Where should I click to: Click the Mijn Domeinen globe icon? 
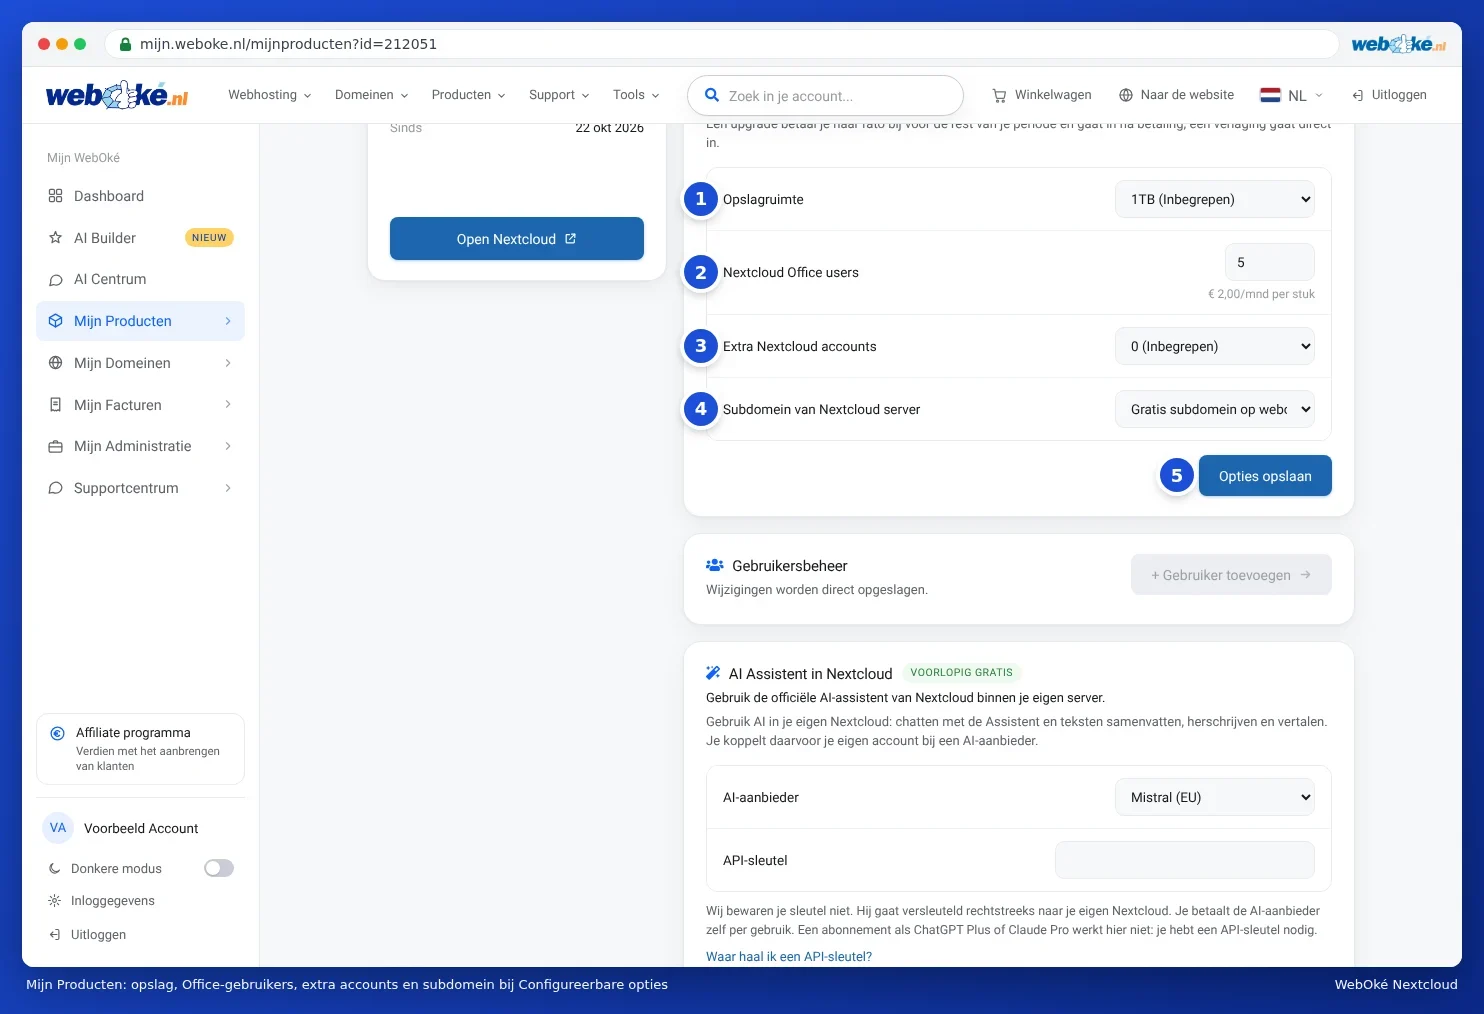pyautogui.click(x=56, y=363)
